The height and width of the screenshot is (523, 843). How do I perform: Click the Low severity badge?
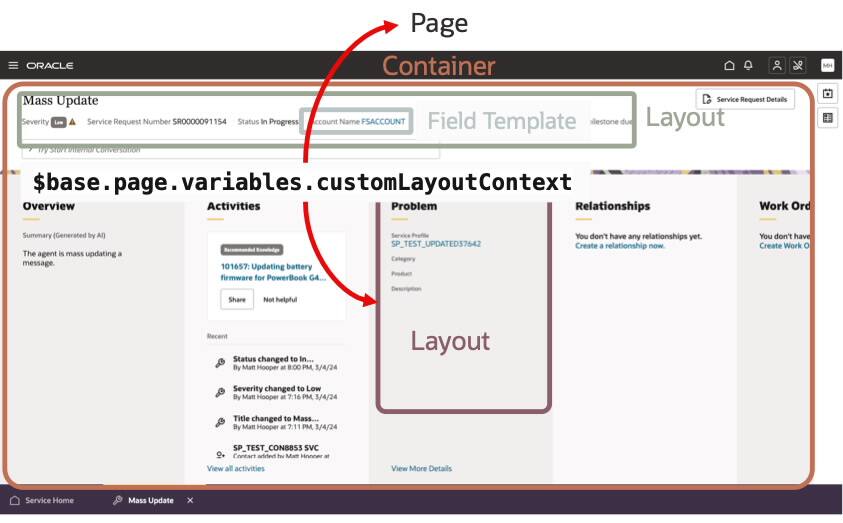point(59,122)
